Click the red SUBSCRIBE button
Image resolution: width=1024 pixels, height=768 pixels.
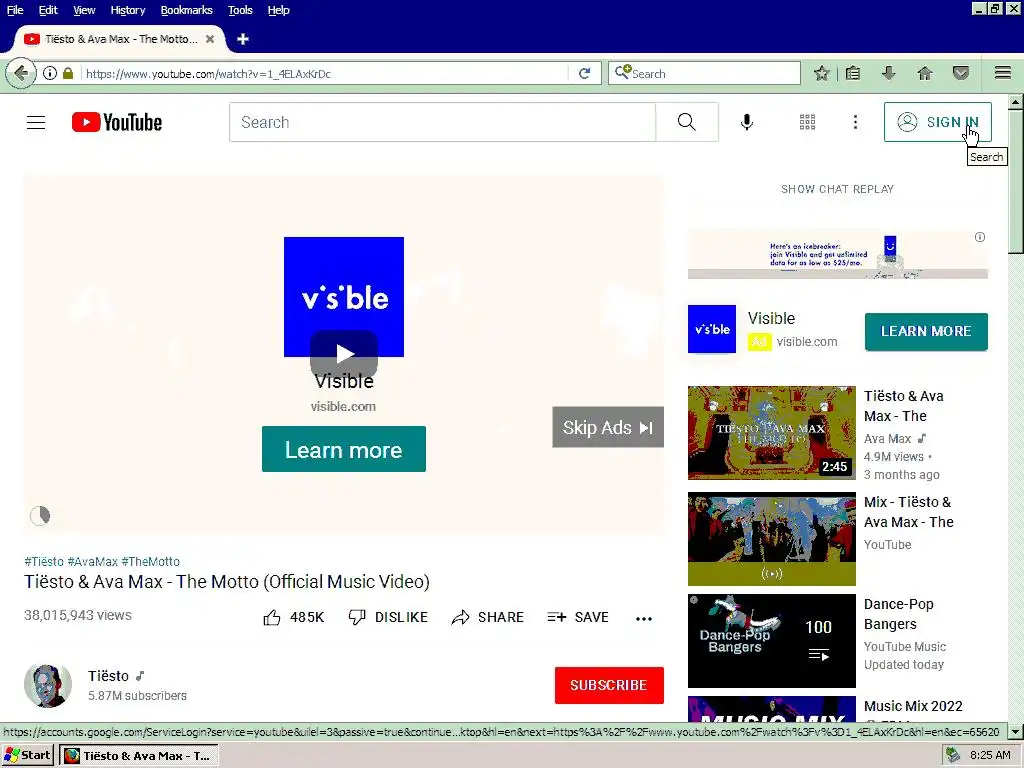[609, 685]
